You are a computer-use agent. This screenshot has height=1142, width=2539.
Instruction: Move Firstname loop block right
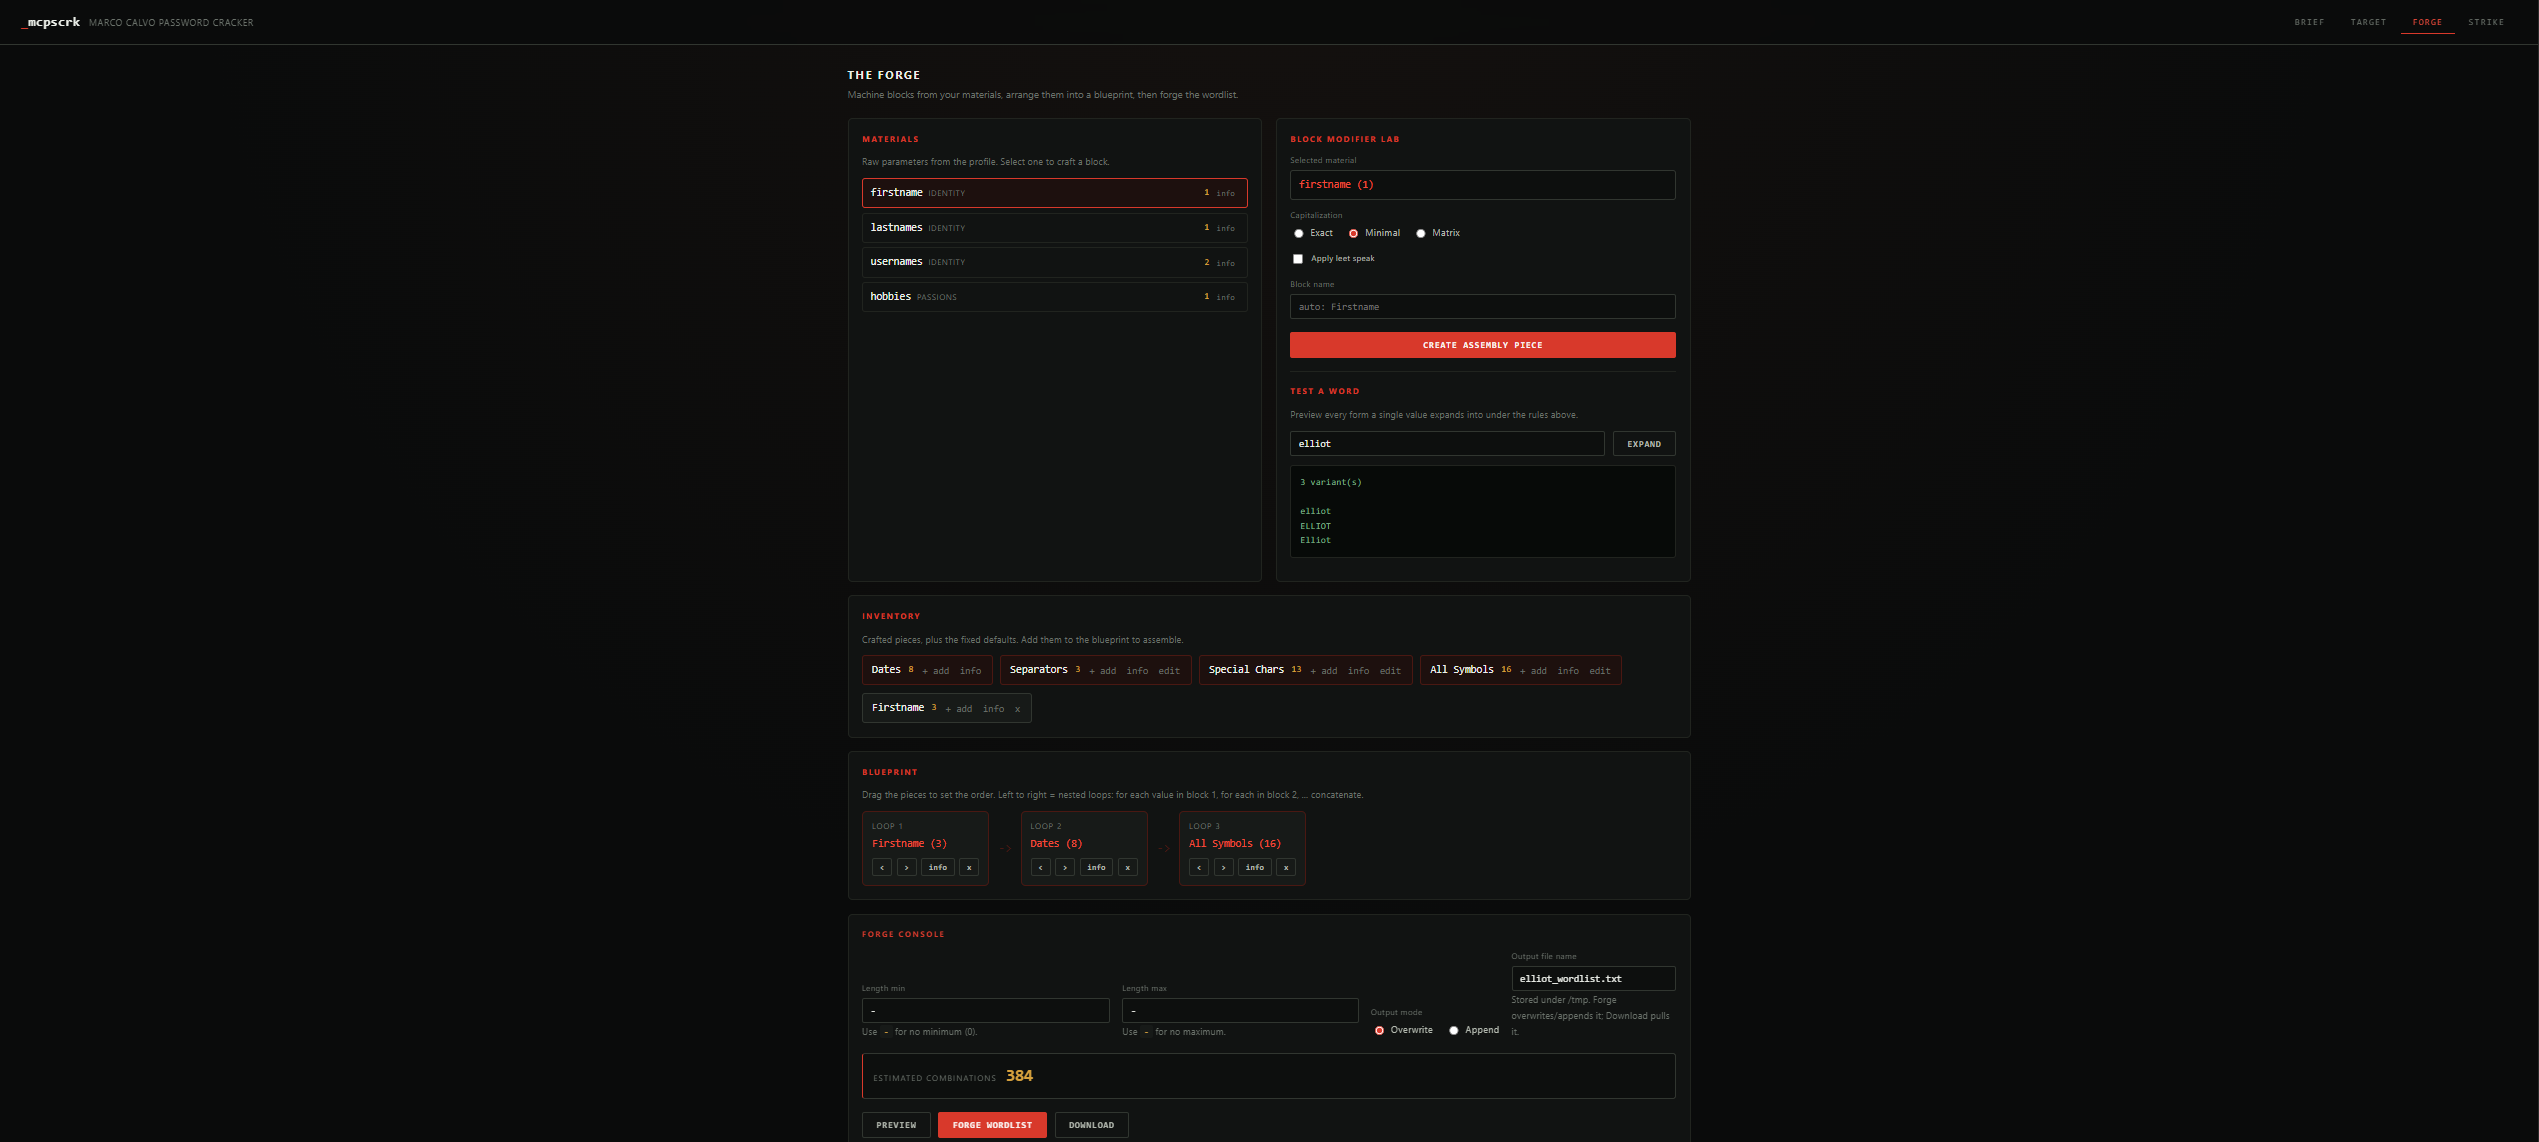906,867
